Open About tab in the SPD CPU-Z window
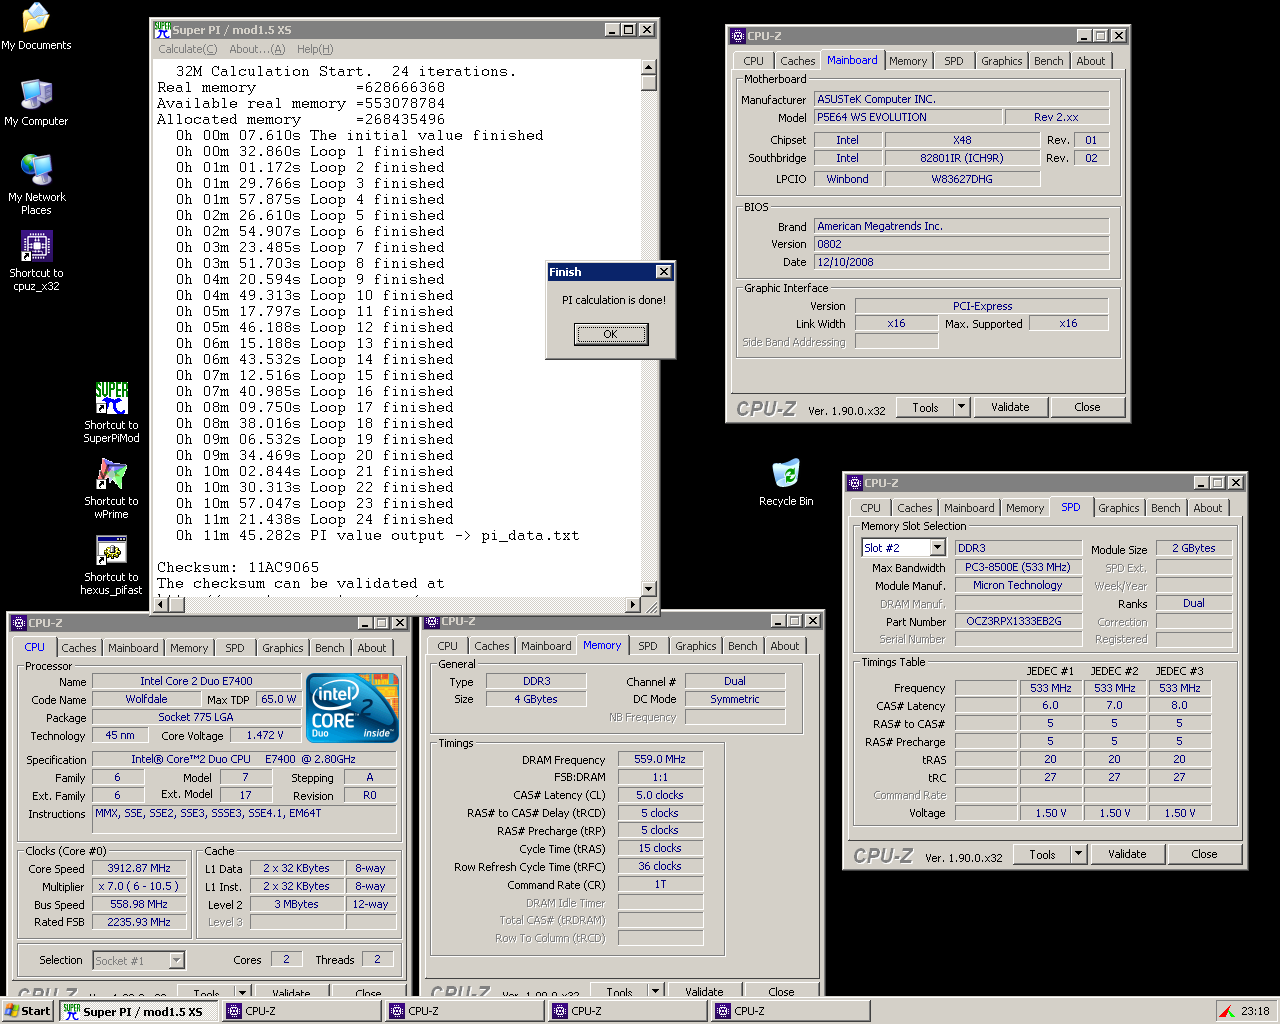This screenshot has height=1024, width=1280. [1208, 508]
